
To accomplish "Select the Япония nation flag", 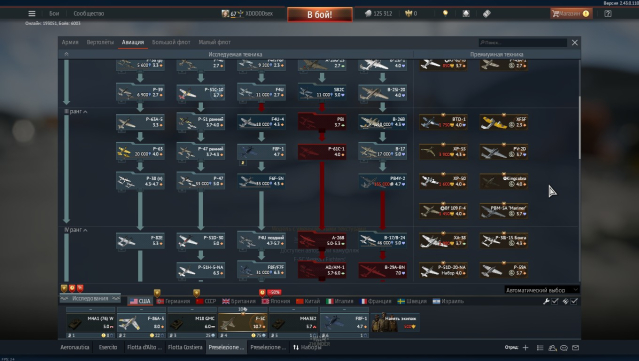I will 276,301.
